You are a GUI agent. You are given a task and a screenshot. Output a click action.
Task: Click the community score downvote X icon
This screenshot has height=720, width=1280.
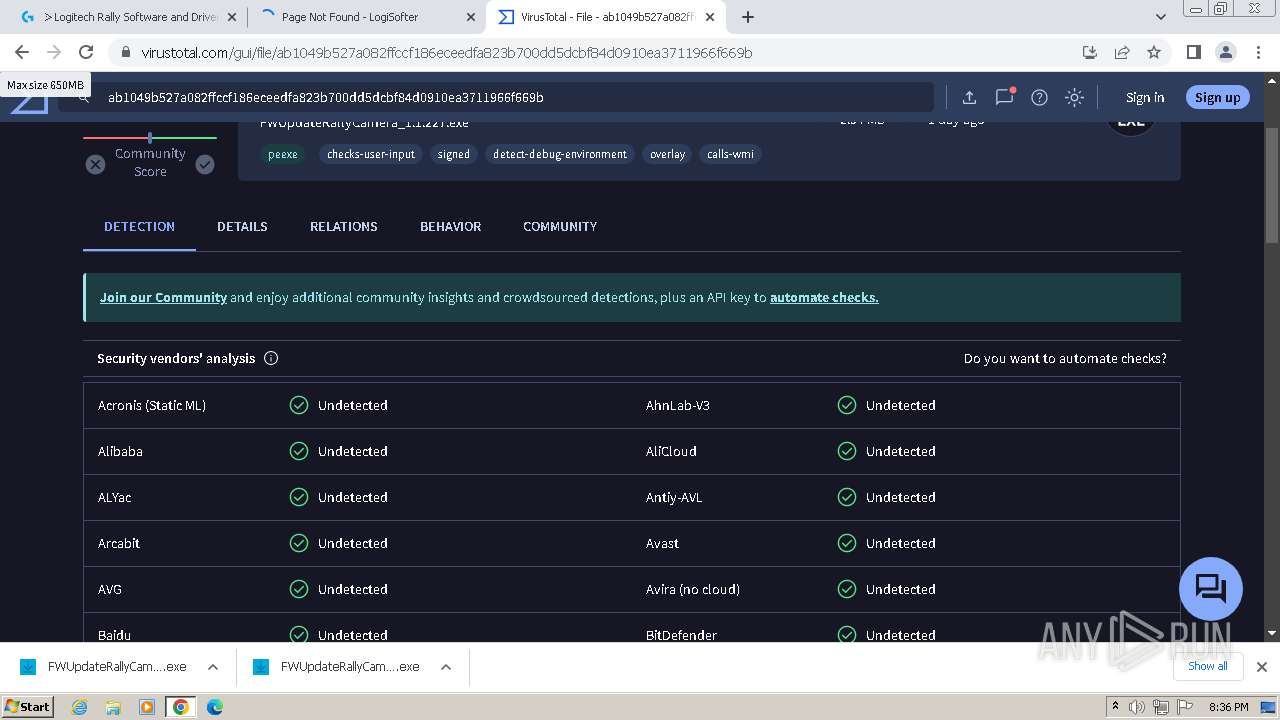(x=95, y=164)
